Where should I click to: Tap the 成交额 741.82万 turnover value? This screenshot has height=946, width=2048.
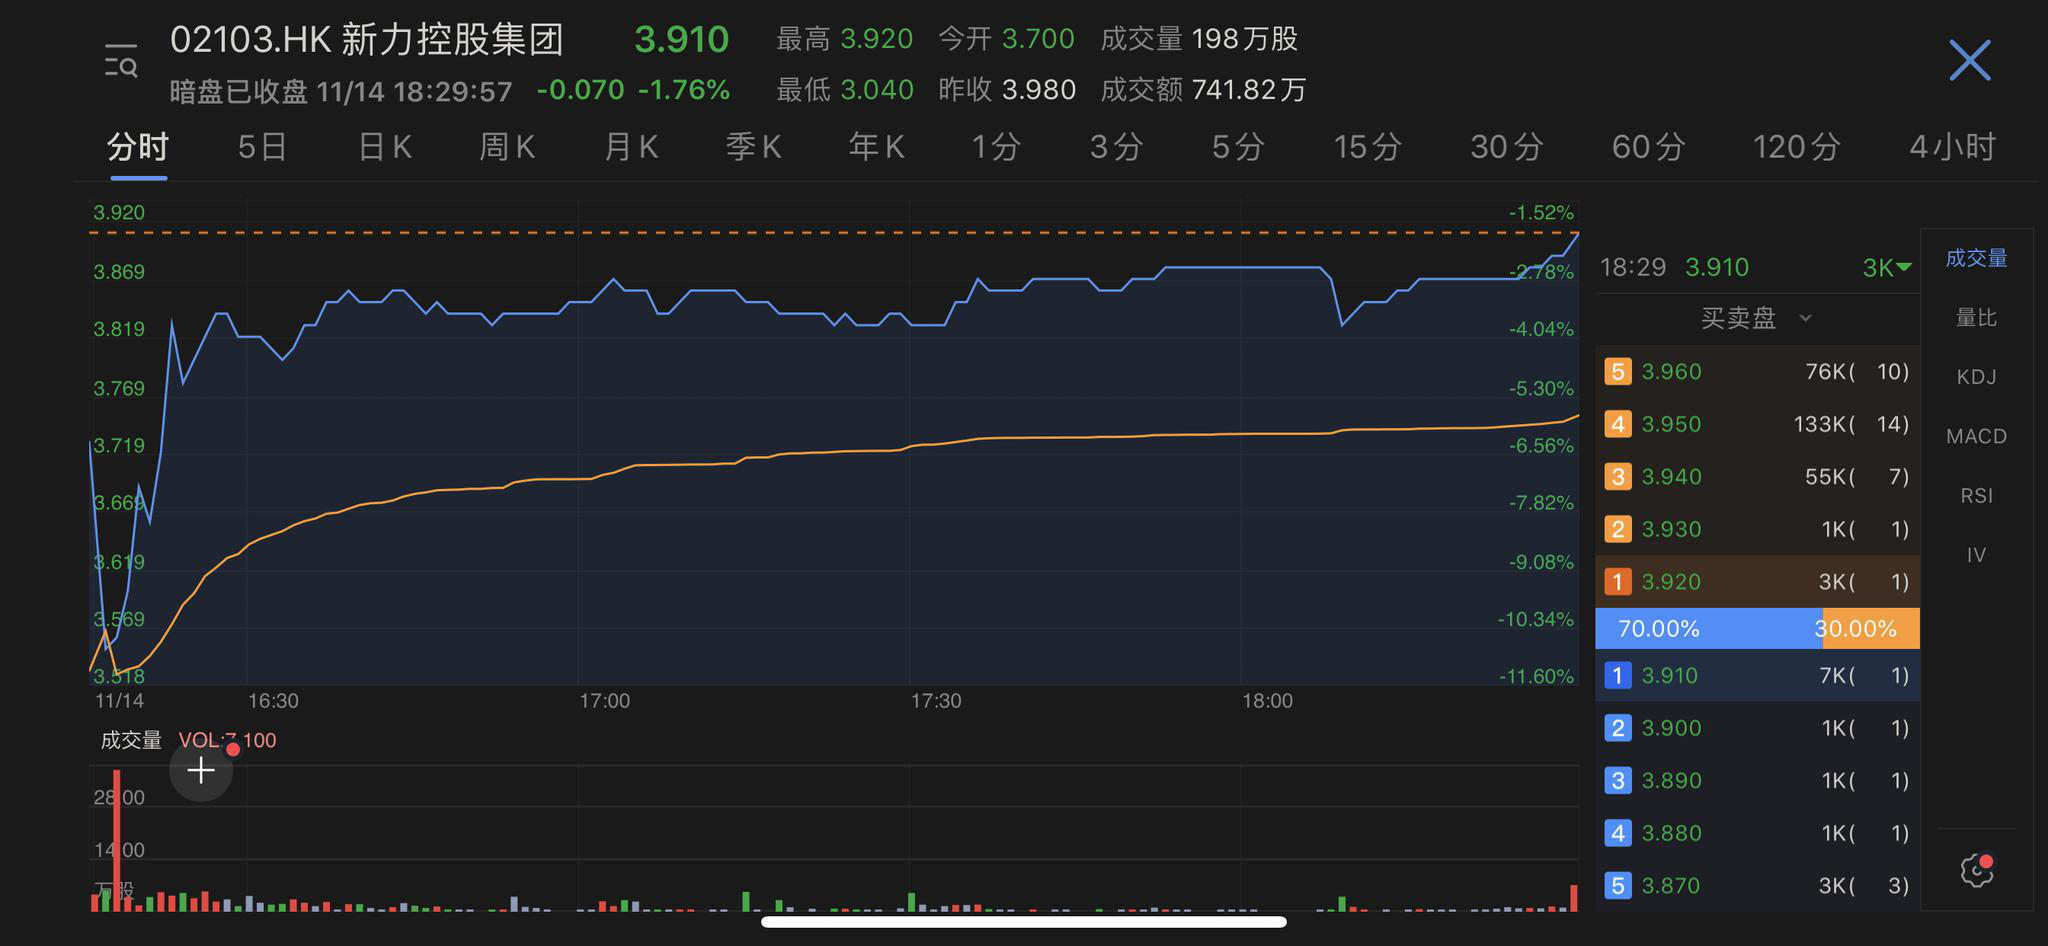point(1203,90)
